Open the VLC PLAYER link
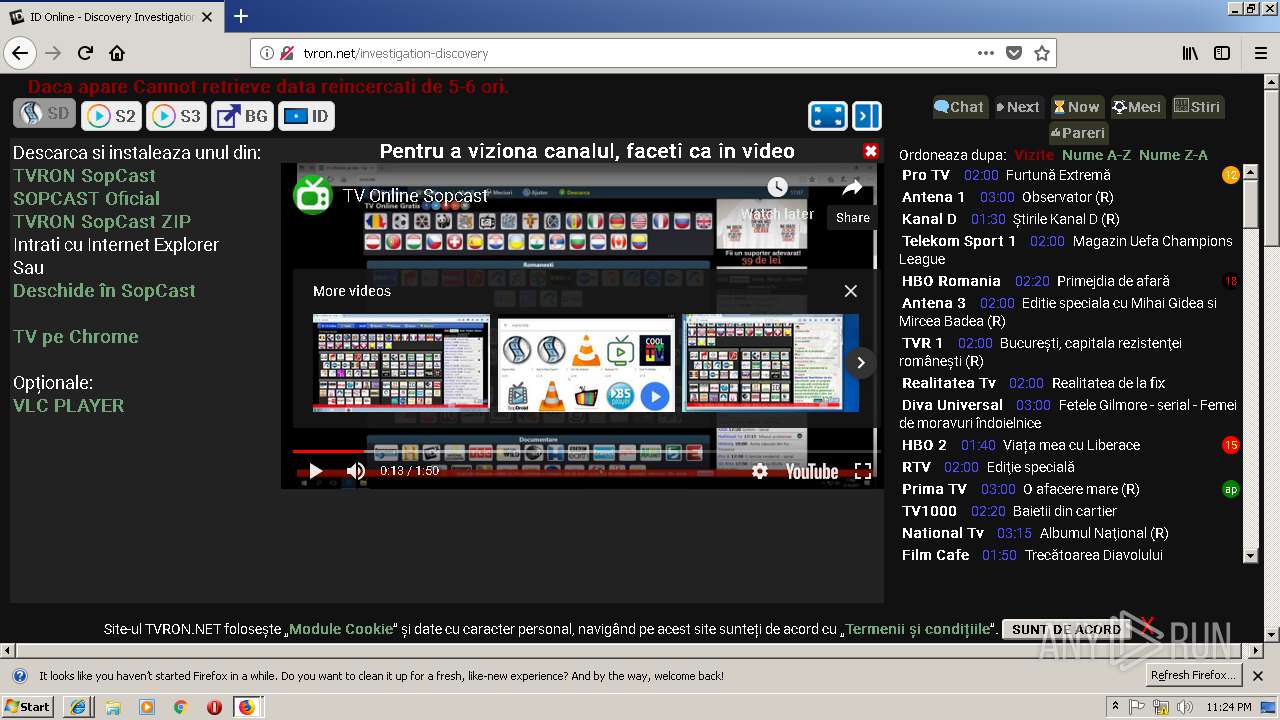 tap(69, 405)
